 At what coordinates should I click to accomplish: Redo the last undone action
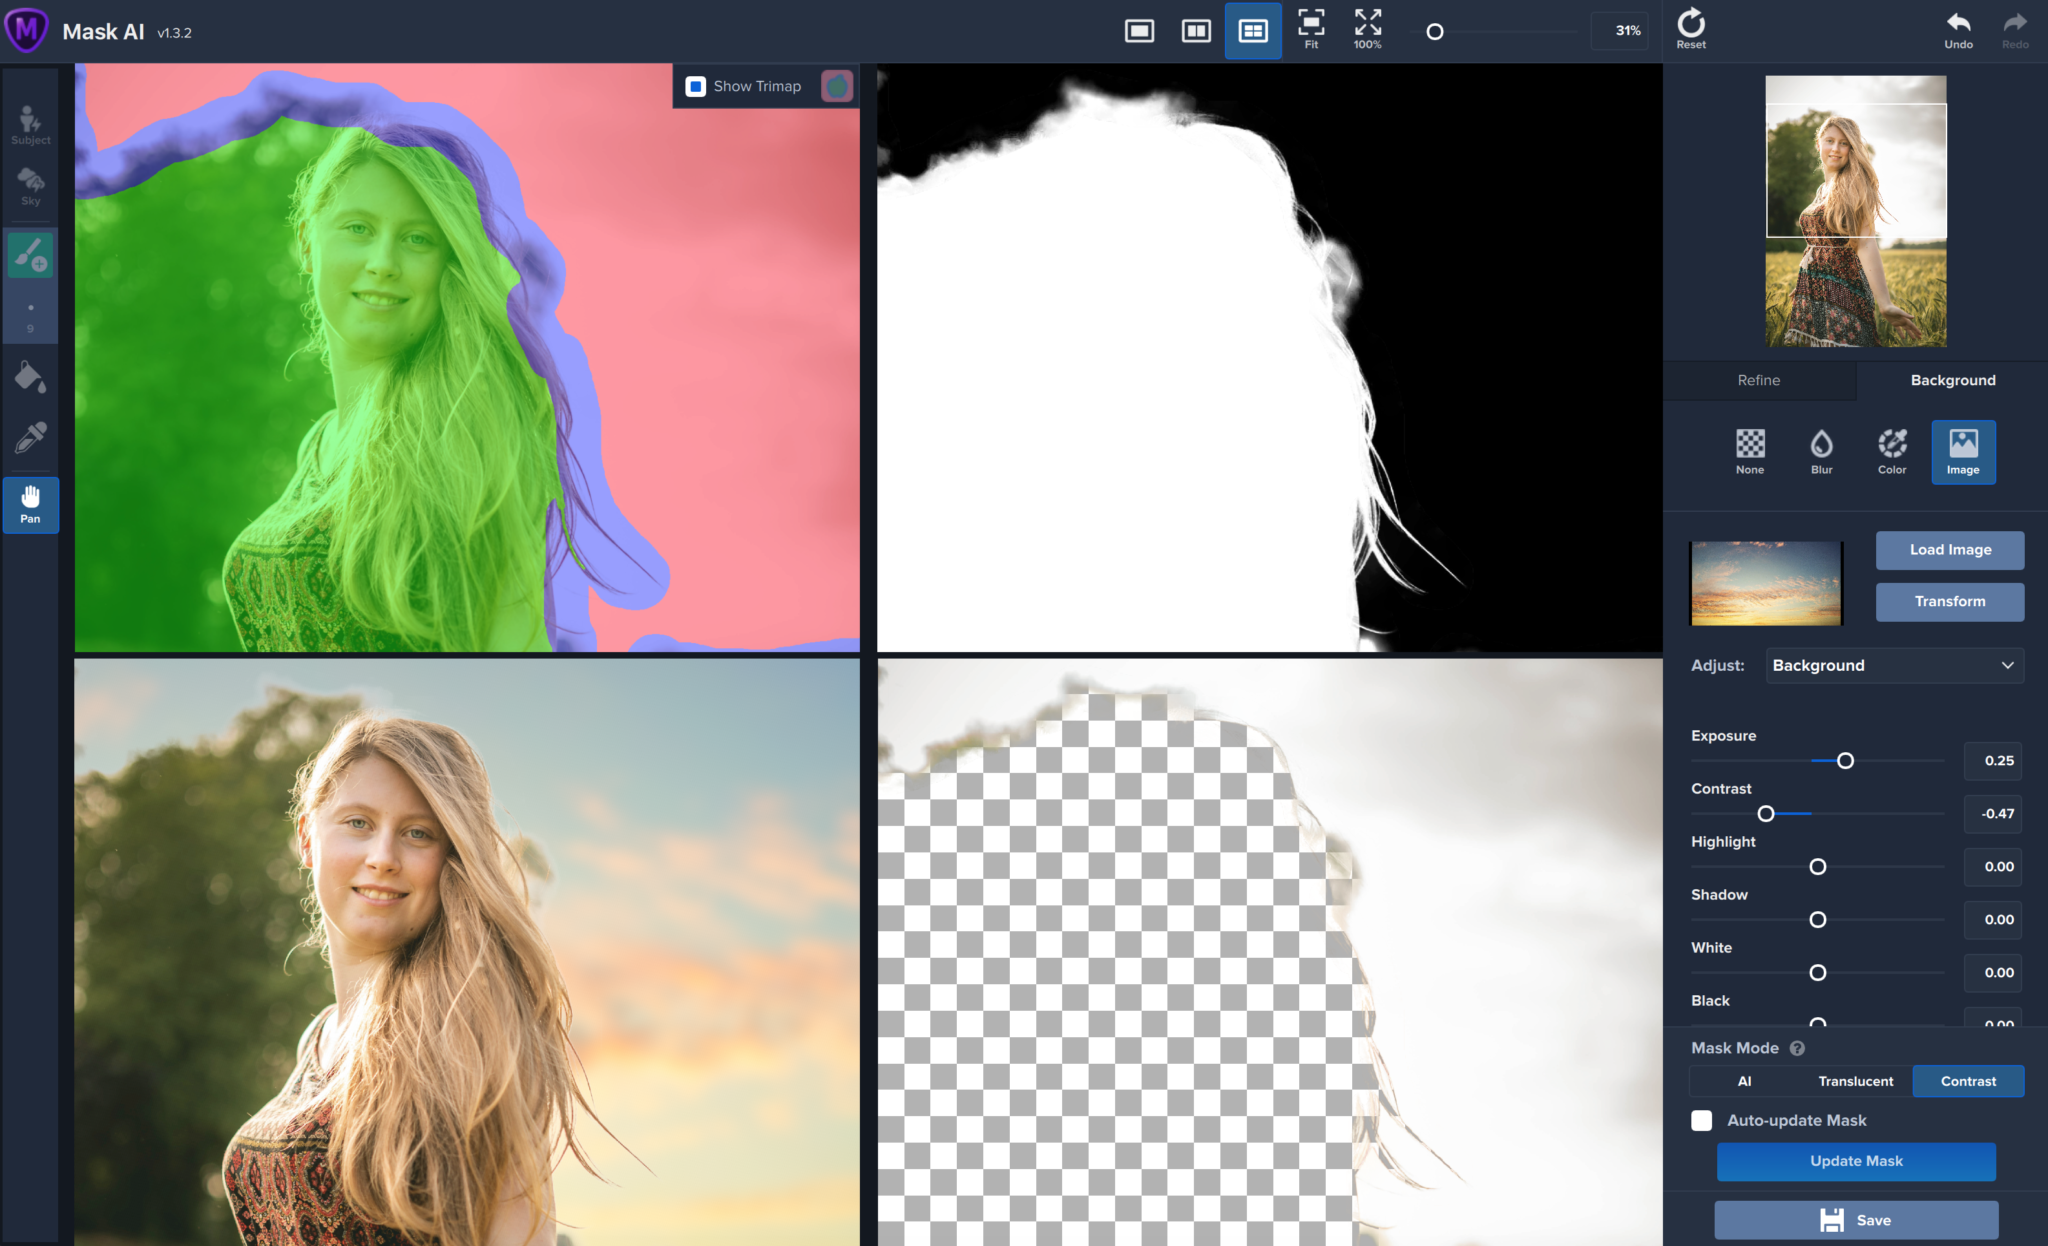click(x=2015, y=30)
